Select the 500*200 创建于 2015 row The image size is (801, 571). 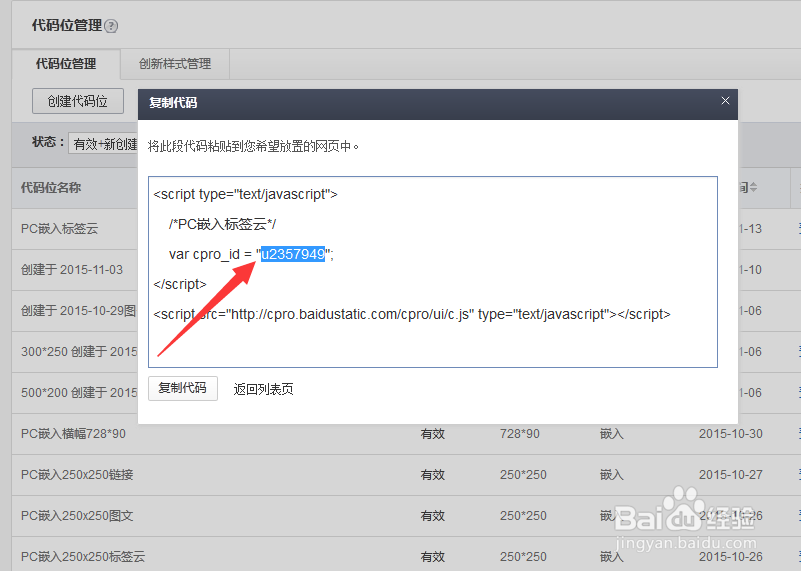tap(79, 392)
